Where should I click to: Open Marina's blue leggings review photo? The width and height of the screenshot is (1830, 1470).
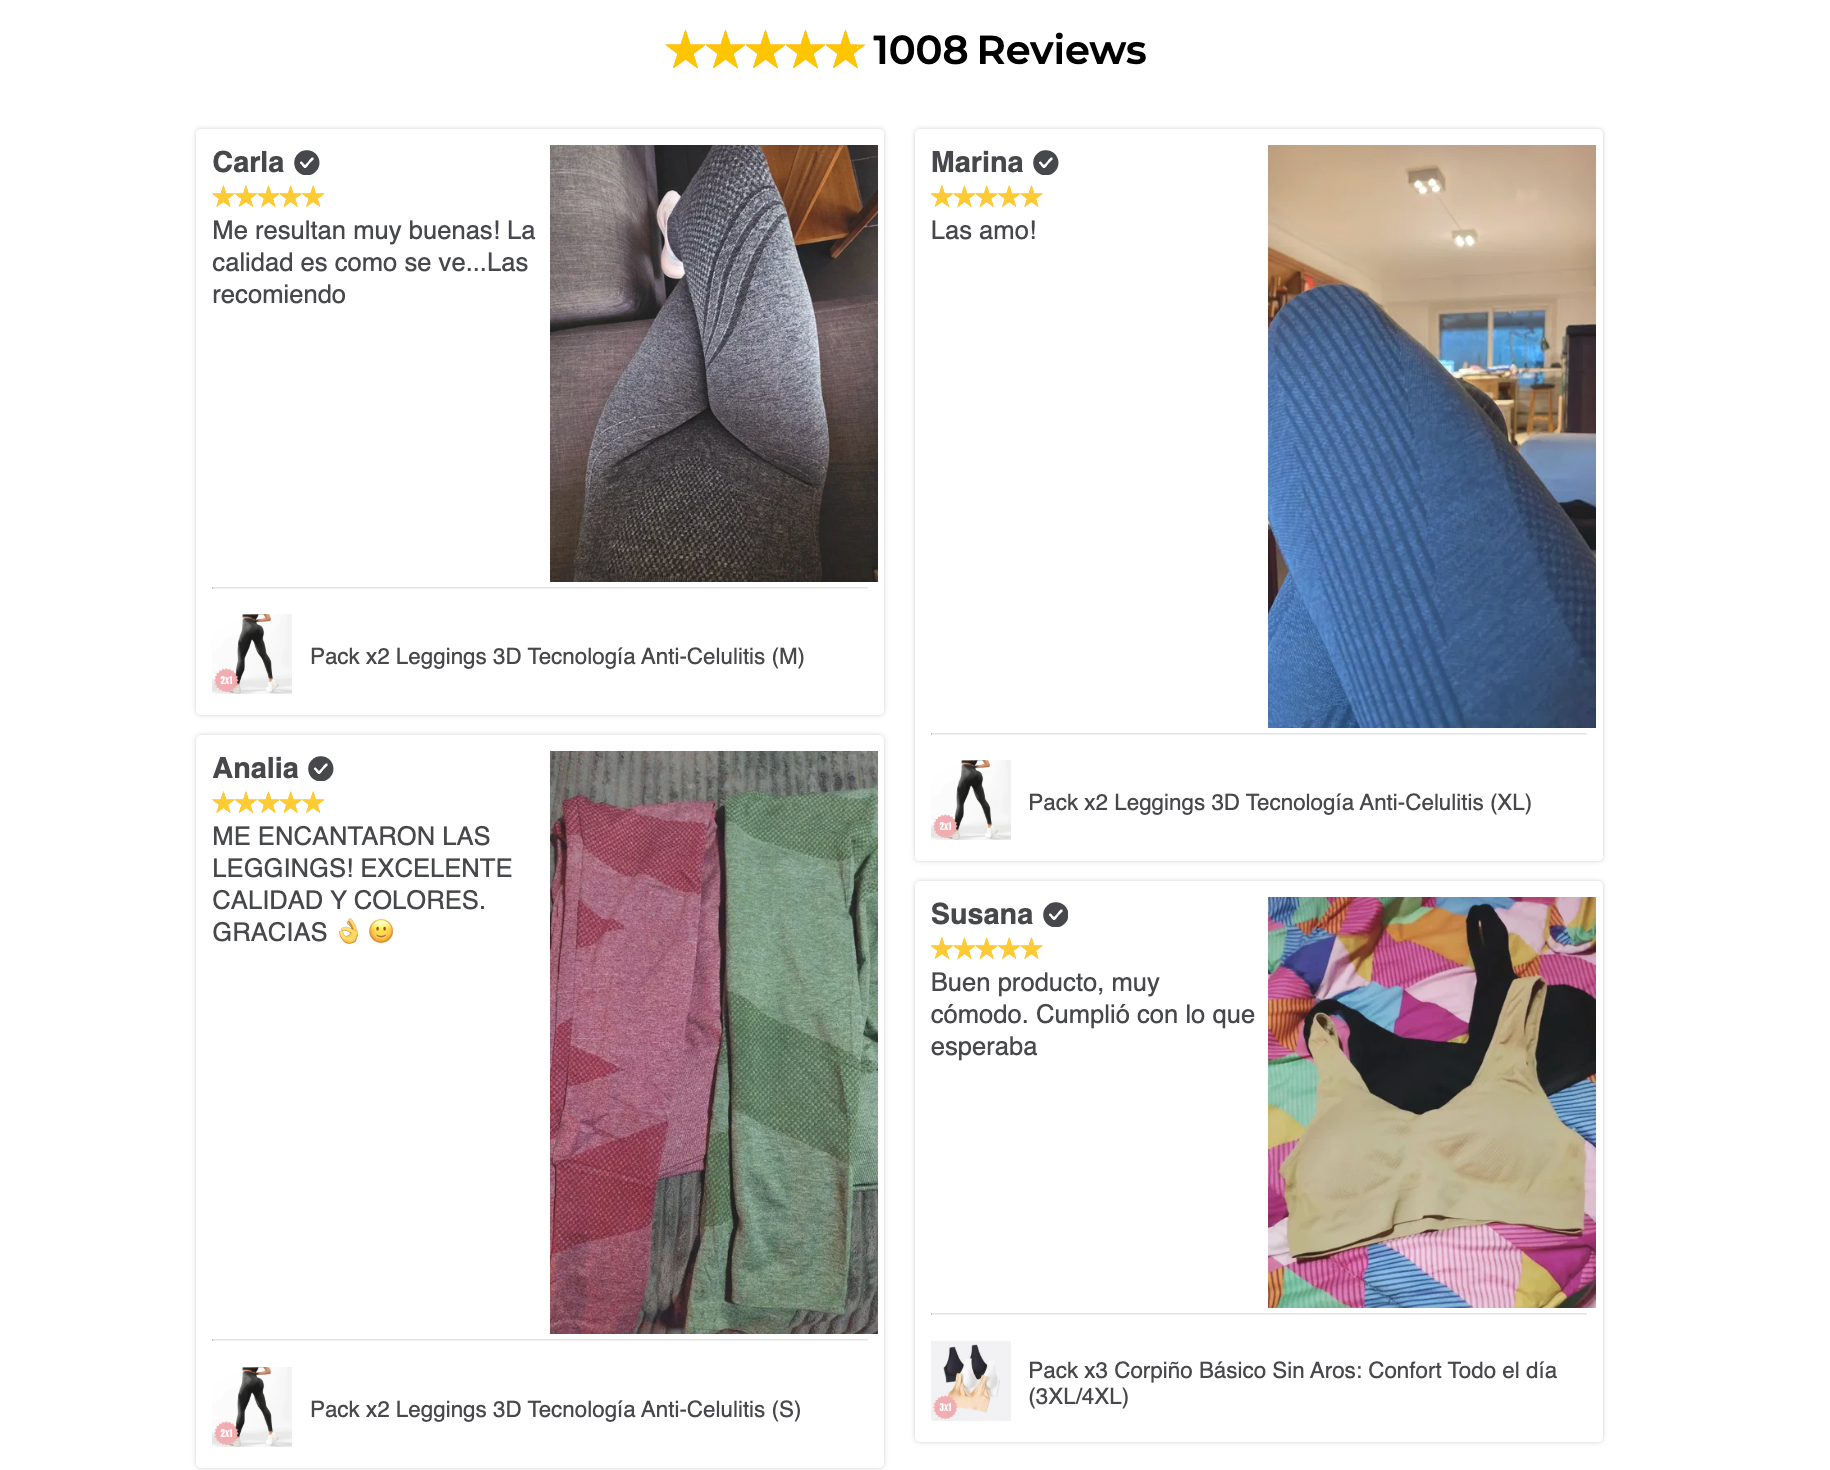(1432, 436)
